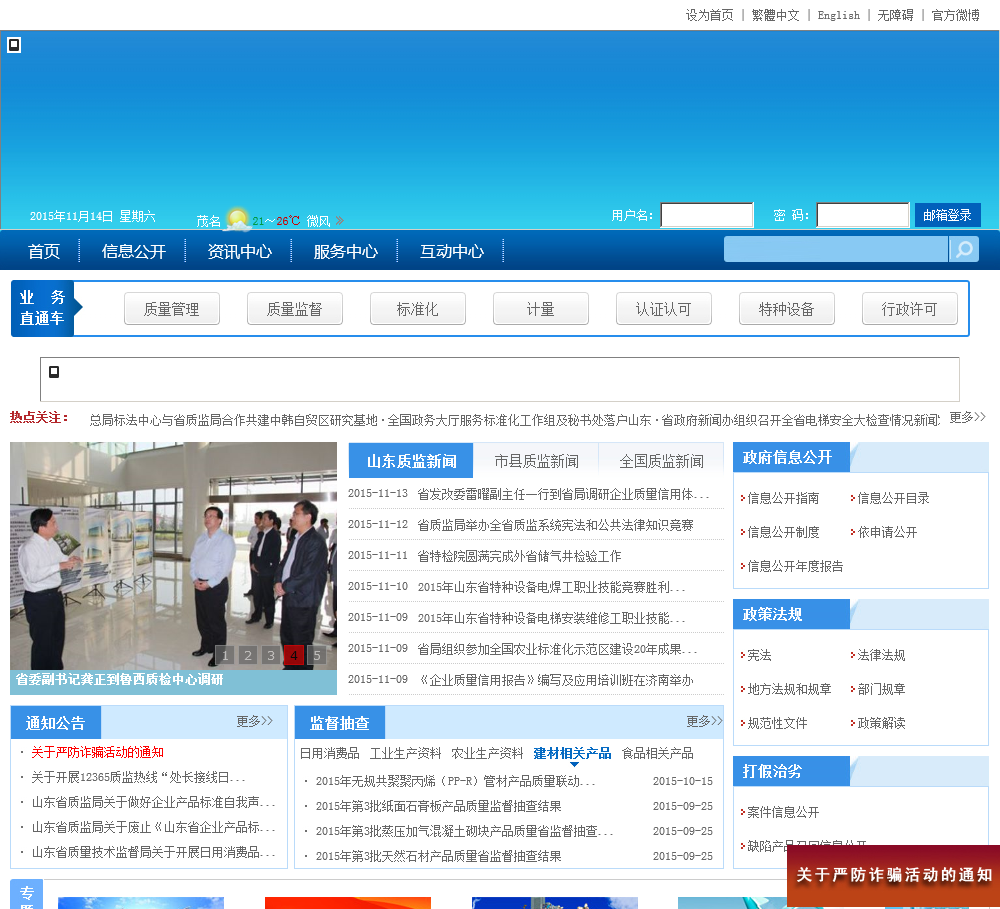
Task: Open news 省质监局举办全省质监系统宪法和公共法律知识竞赛
Action: [x=555, y=525]
